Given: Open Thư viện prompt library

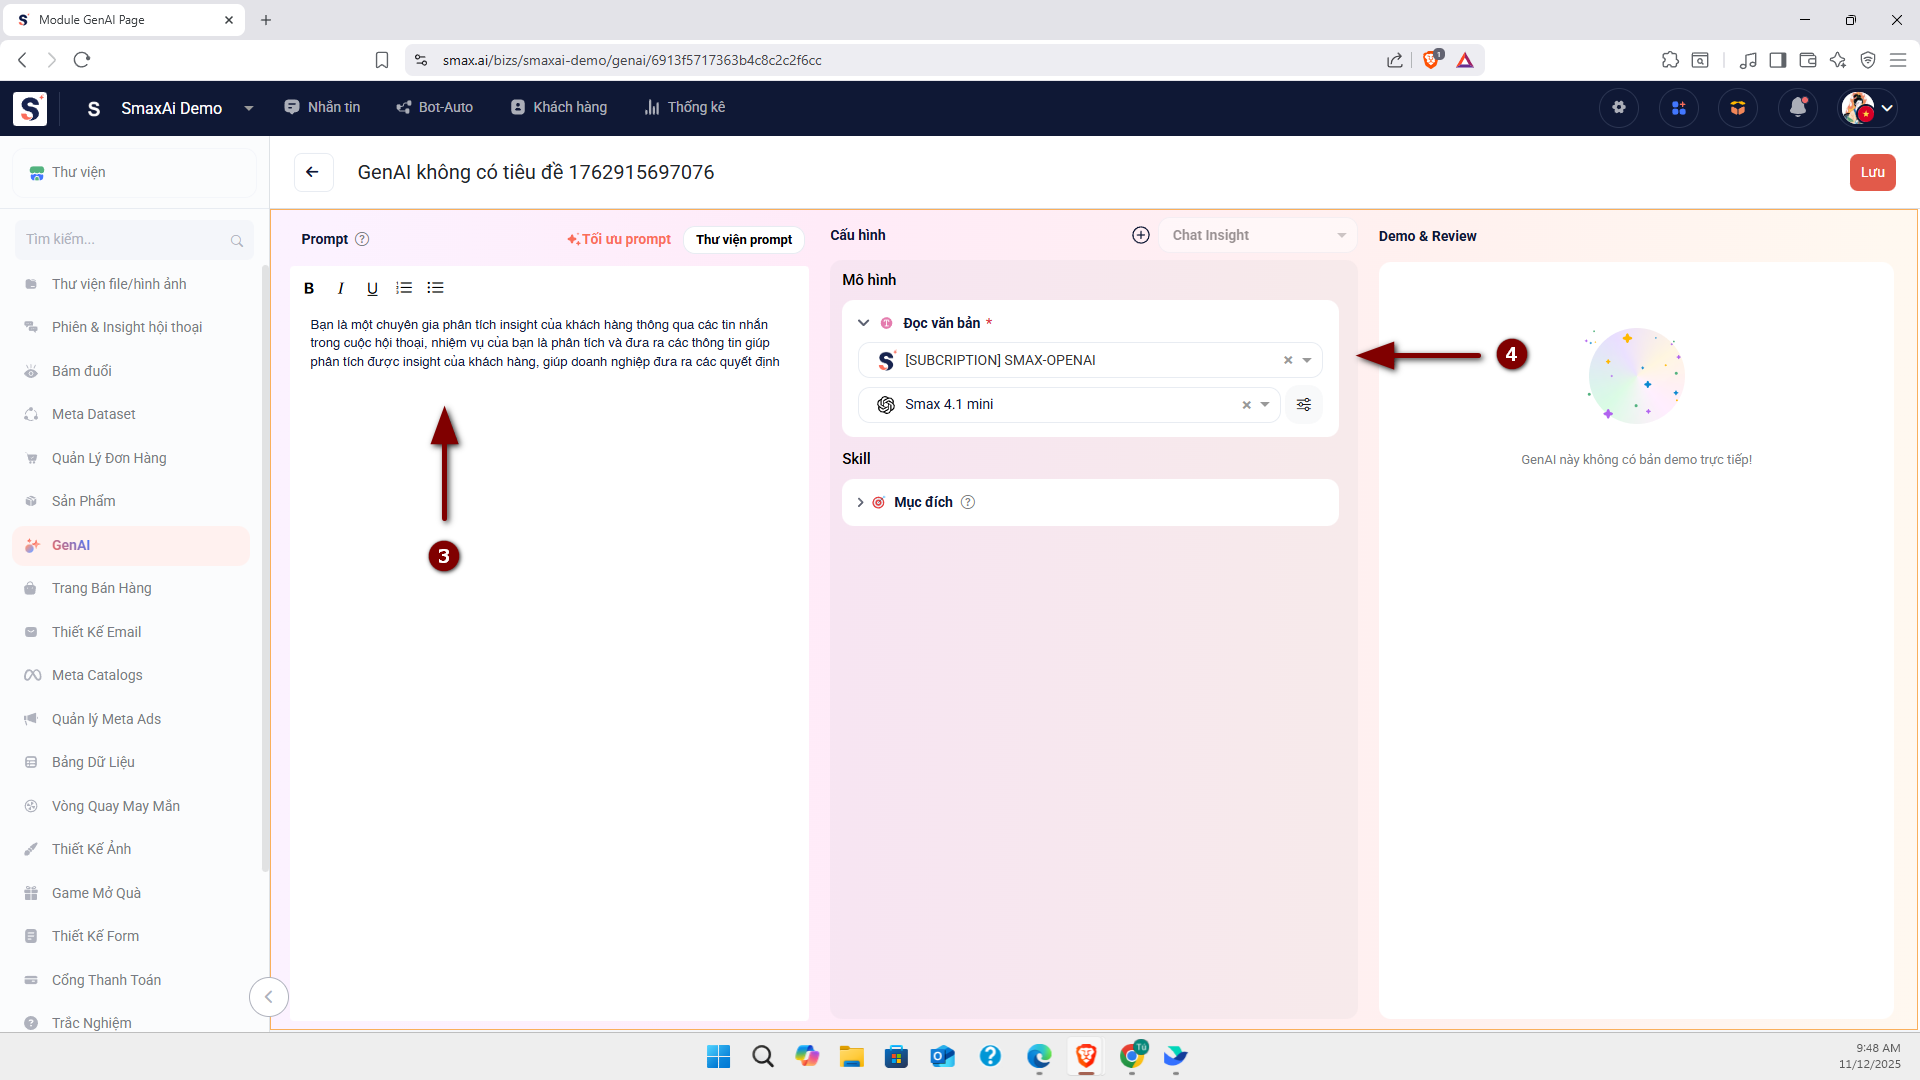Looking at the screenshot, I should click(x=744, y=240).
